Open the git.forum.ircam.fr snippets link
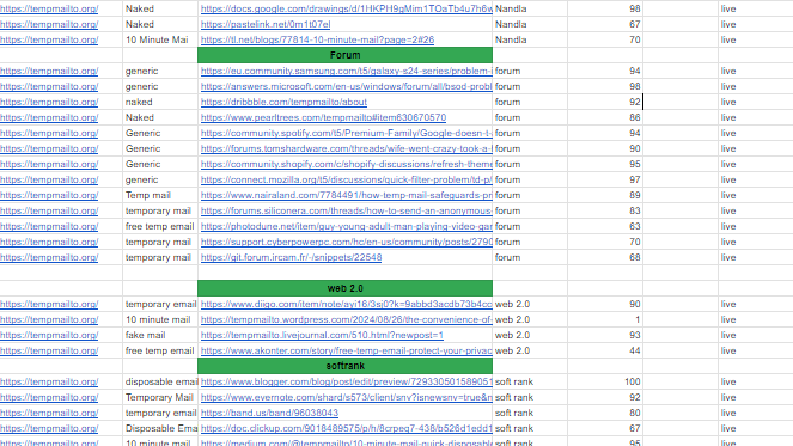 (291, 257)
